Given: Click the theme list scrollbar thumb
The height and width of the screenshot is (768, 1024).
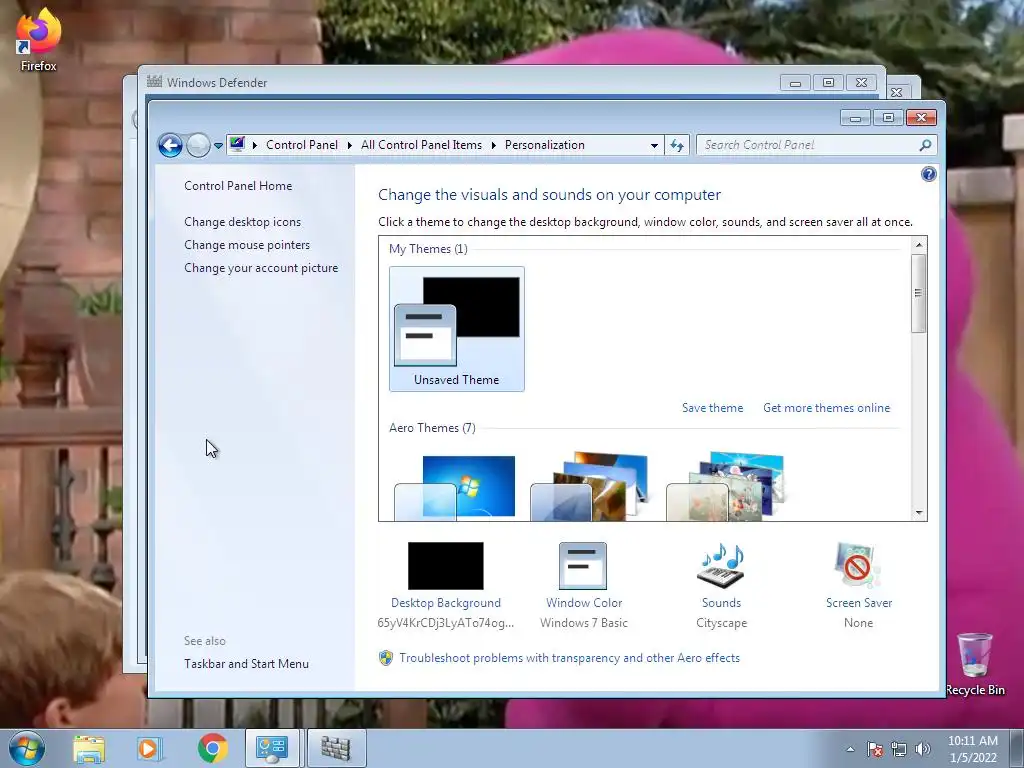Looking at the screenshot, I should pos(919,293).
